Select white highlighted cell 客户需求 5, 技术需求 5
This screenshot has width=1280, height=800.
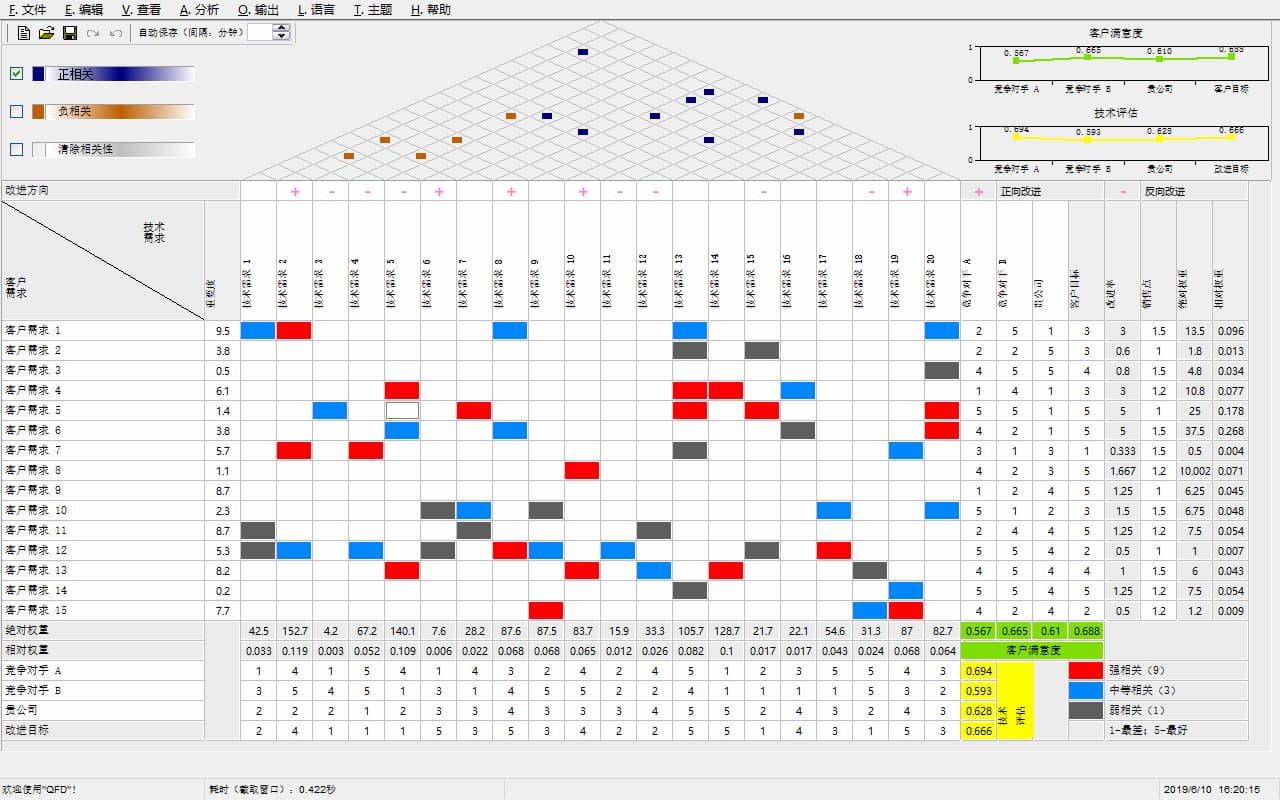coord(402,410)
